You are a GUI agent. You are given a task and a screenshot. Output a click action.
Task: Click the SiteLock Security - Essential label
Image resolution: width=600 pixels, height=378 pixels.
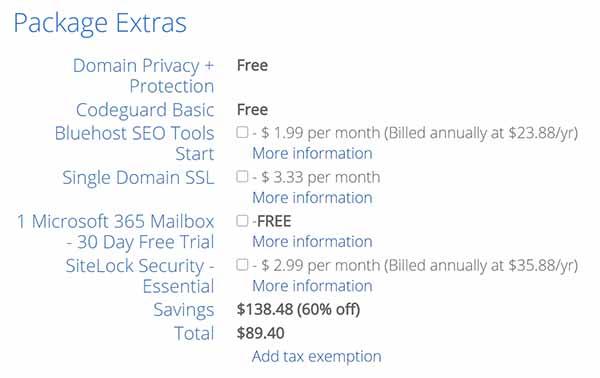pyautogui.click(x=140, y=276)
